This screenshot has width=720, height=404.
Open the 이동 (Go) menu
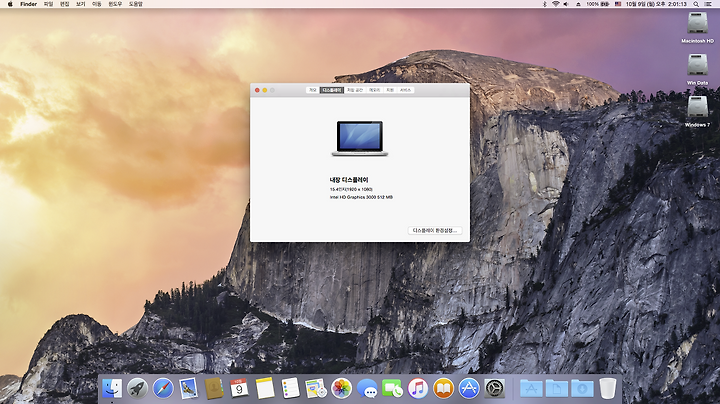point(96,4)
